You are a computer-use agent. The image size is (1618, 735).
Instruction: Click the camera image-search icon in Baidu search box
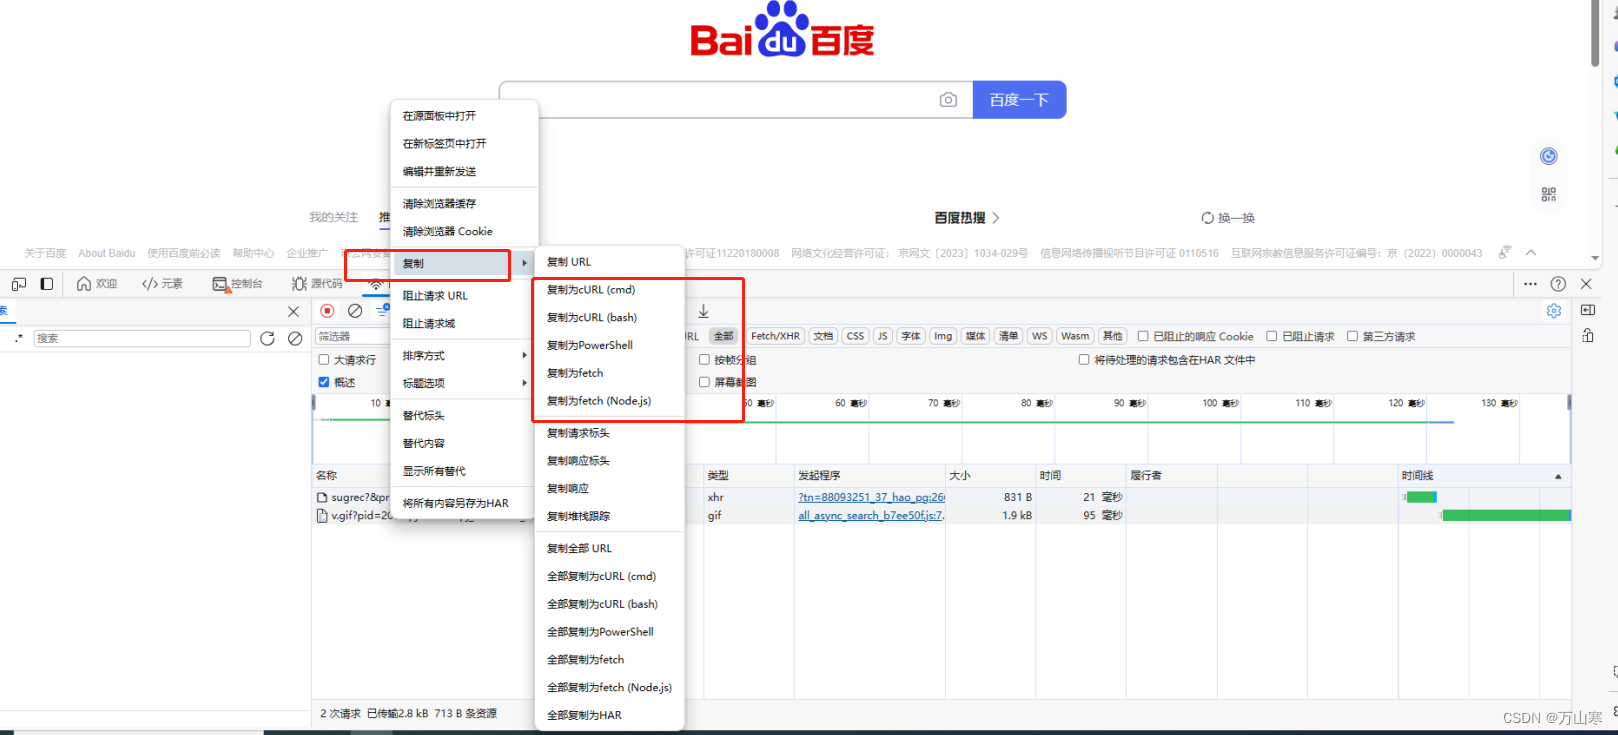948,100
